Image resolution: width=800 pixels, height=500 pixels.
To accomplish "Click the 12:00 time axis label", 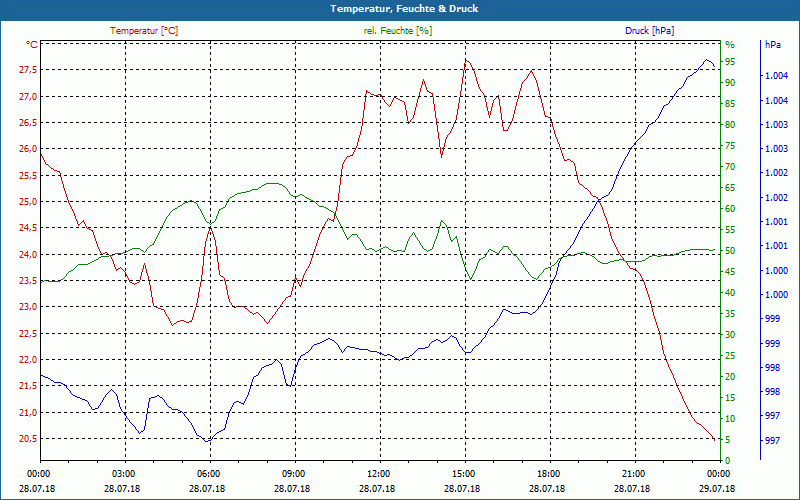I will [x=379, y=473].
